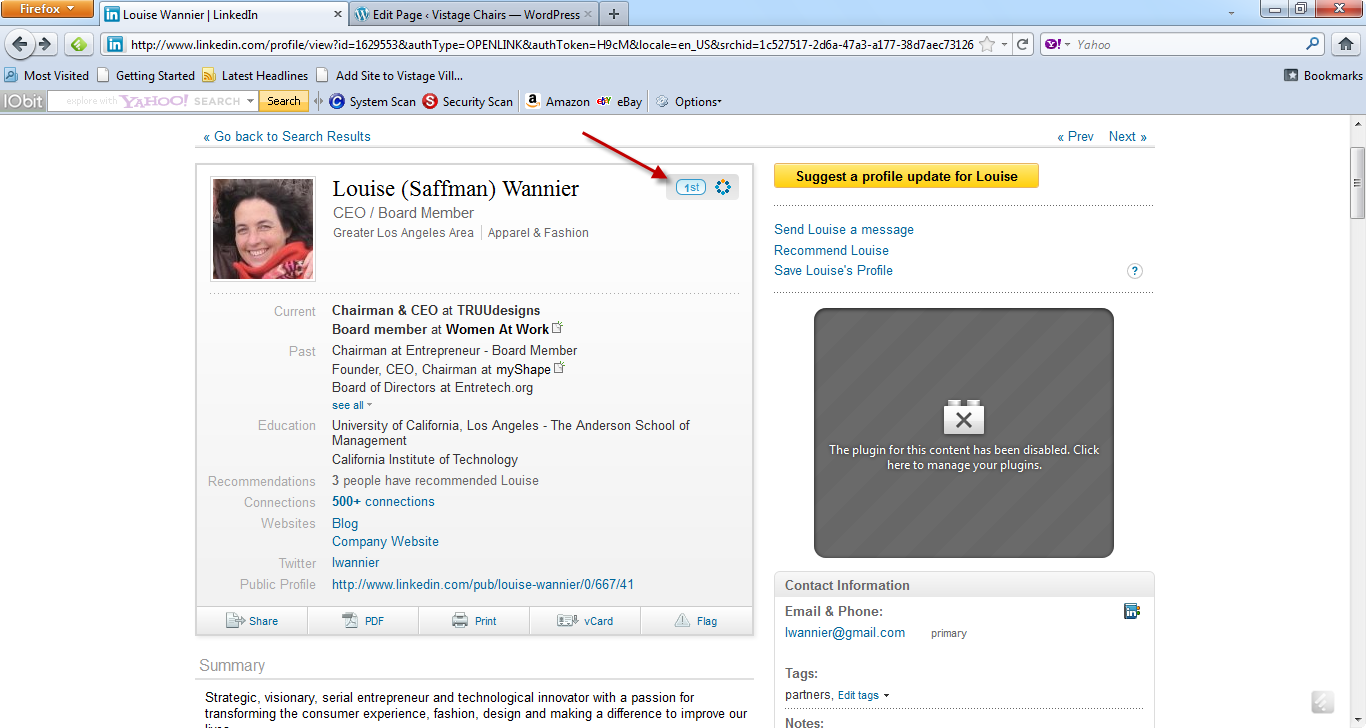Download the profile as PDF
Image resolution: width=1366 pixels, height=728 pixels.
coord(363,621)
